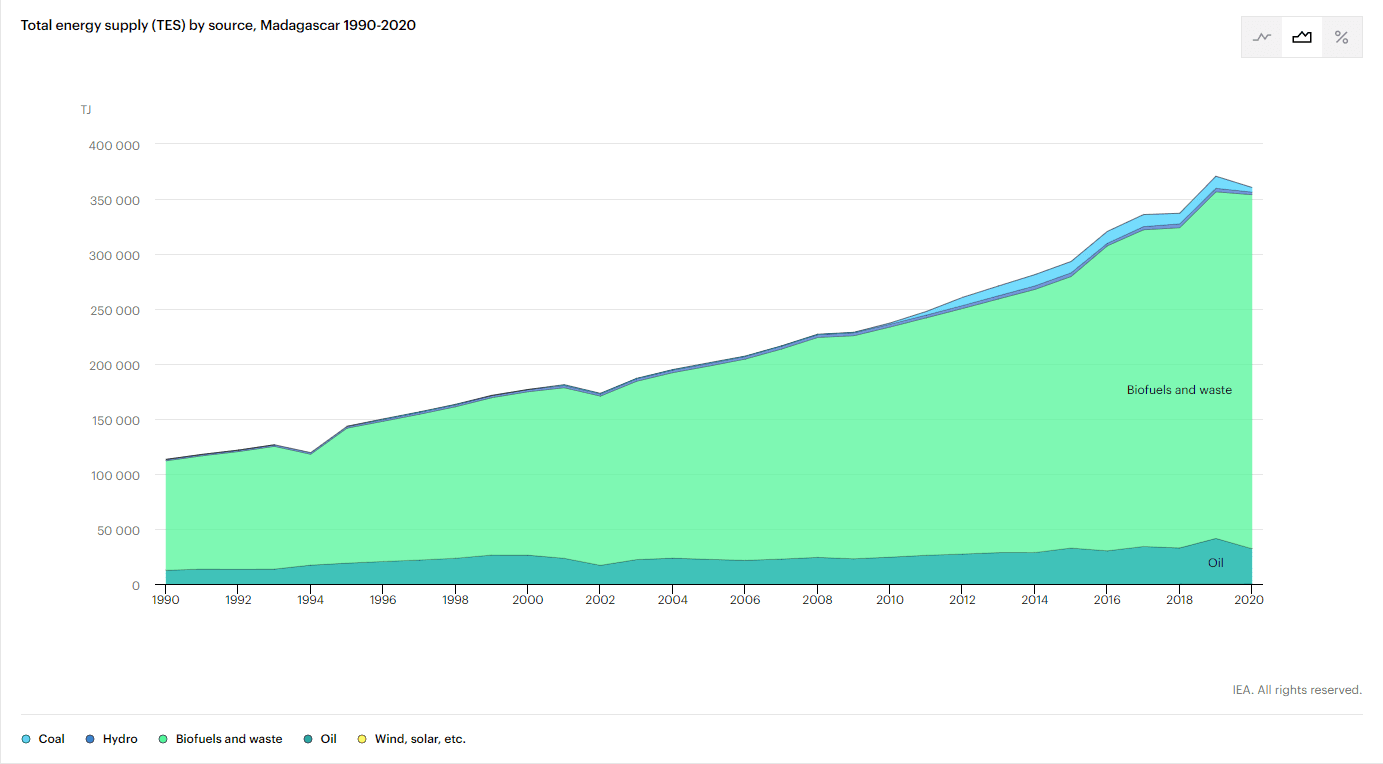This screenshot has width=1383, height=764.
Task: Click the IEA. All rights reserved. text
Action: [x=1297, y=690]
